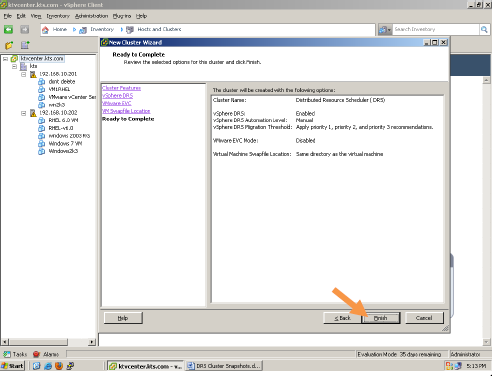Click the green back navigation arrow
The height and width of the screenshot is (376, 492).
pyautogui.click(x=8, y=29)
